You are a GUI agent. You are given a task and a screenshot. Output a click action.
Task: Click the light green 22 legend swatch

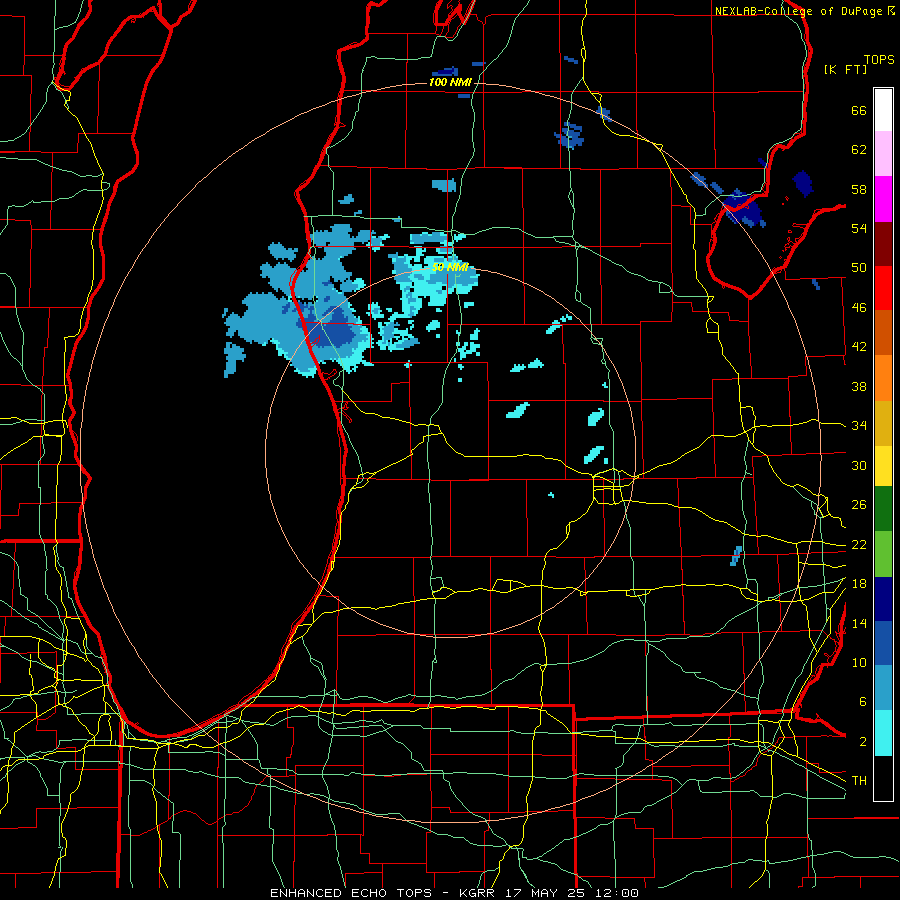[x=883, y=554]
